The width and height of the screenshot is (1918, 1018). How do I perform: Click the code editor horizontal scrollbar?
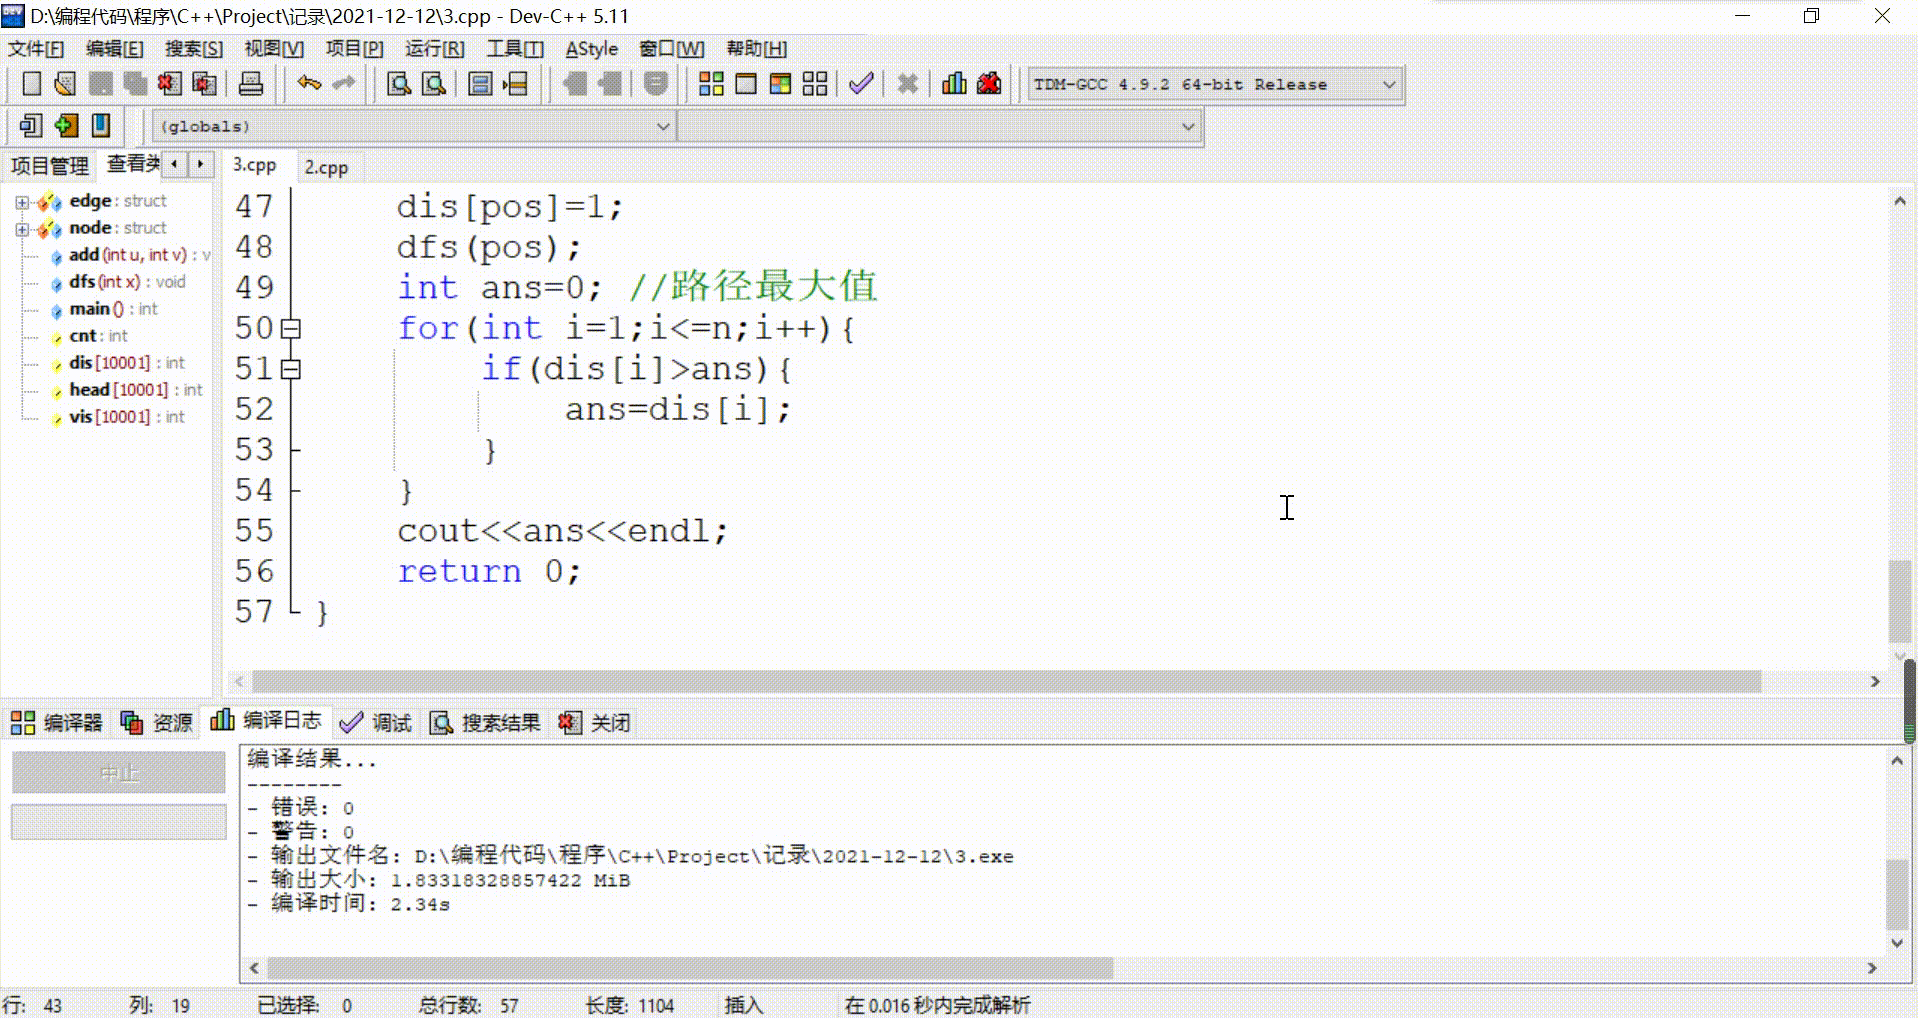click(1006, 681)
